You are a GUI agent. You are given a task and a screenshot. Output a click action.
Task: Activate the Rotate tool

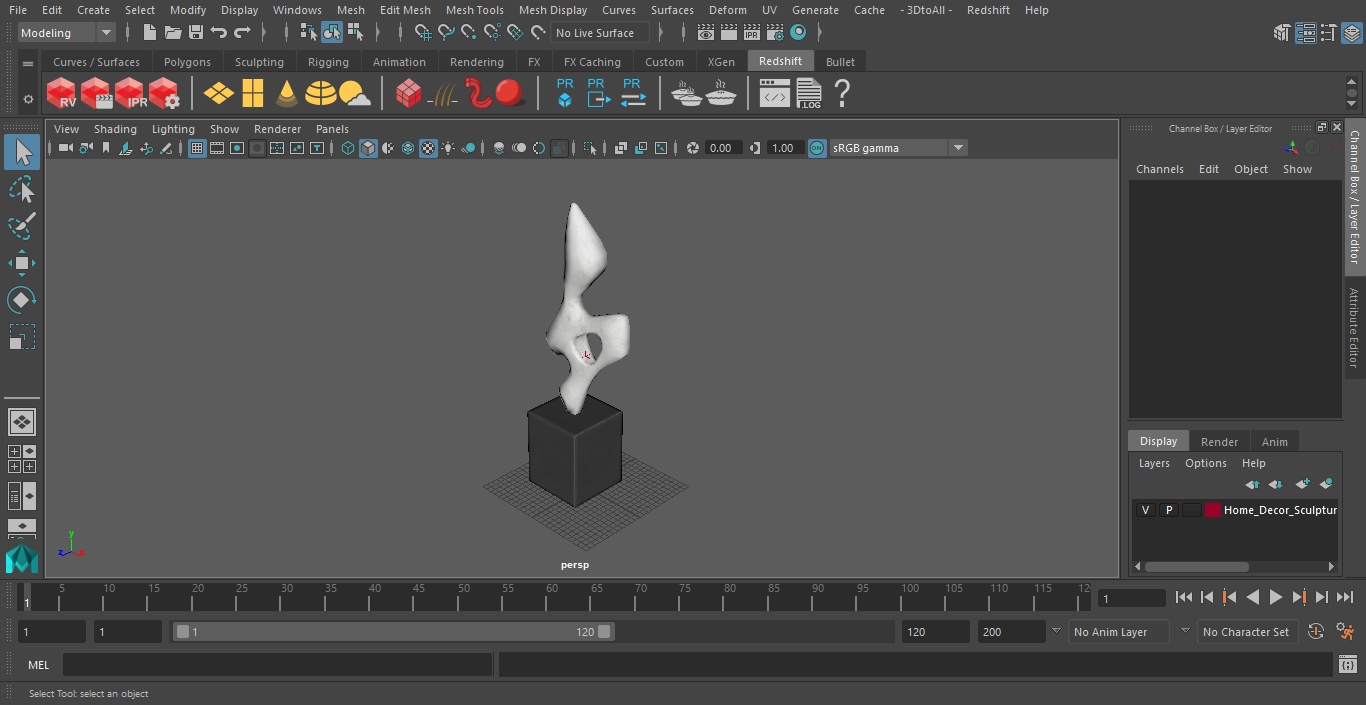click(x=21, y=300)
